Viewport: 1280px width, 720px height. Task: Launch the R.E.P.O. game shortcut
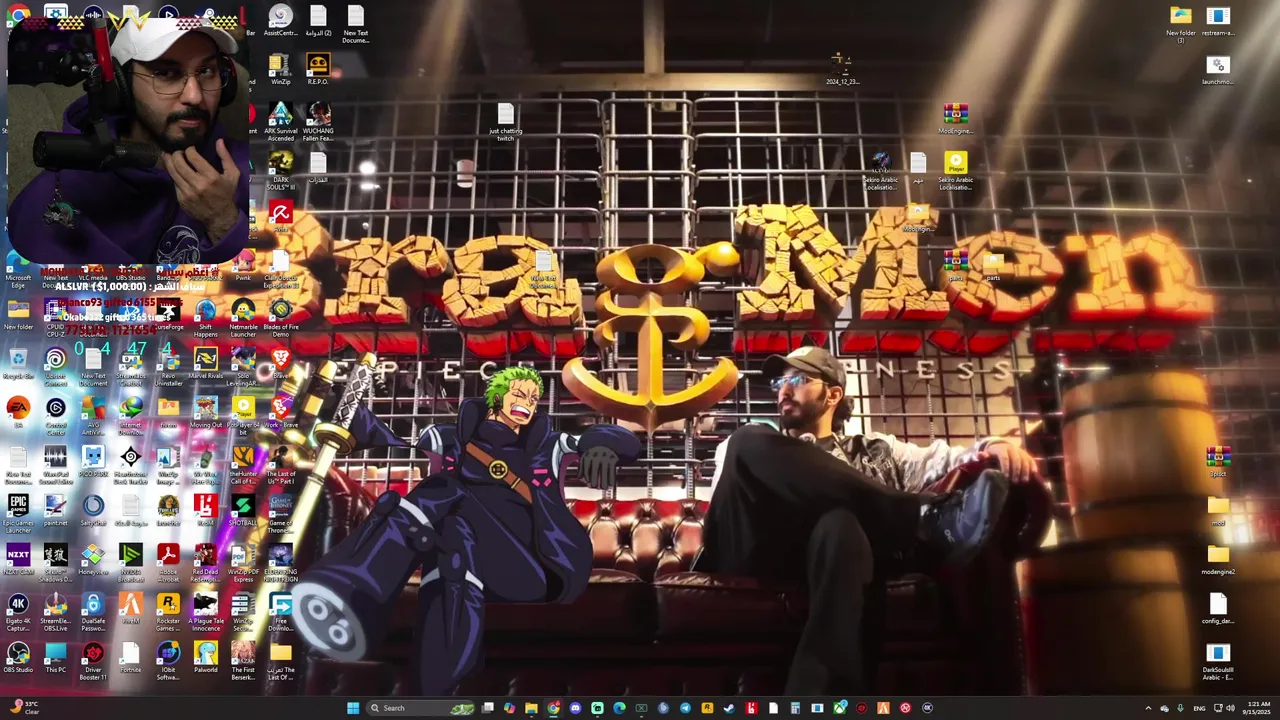[x=318, y=70]
